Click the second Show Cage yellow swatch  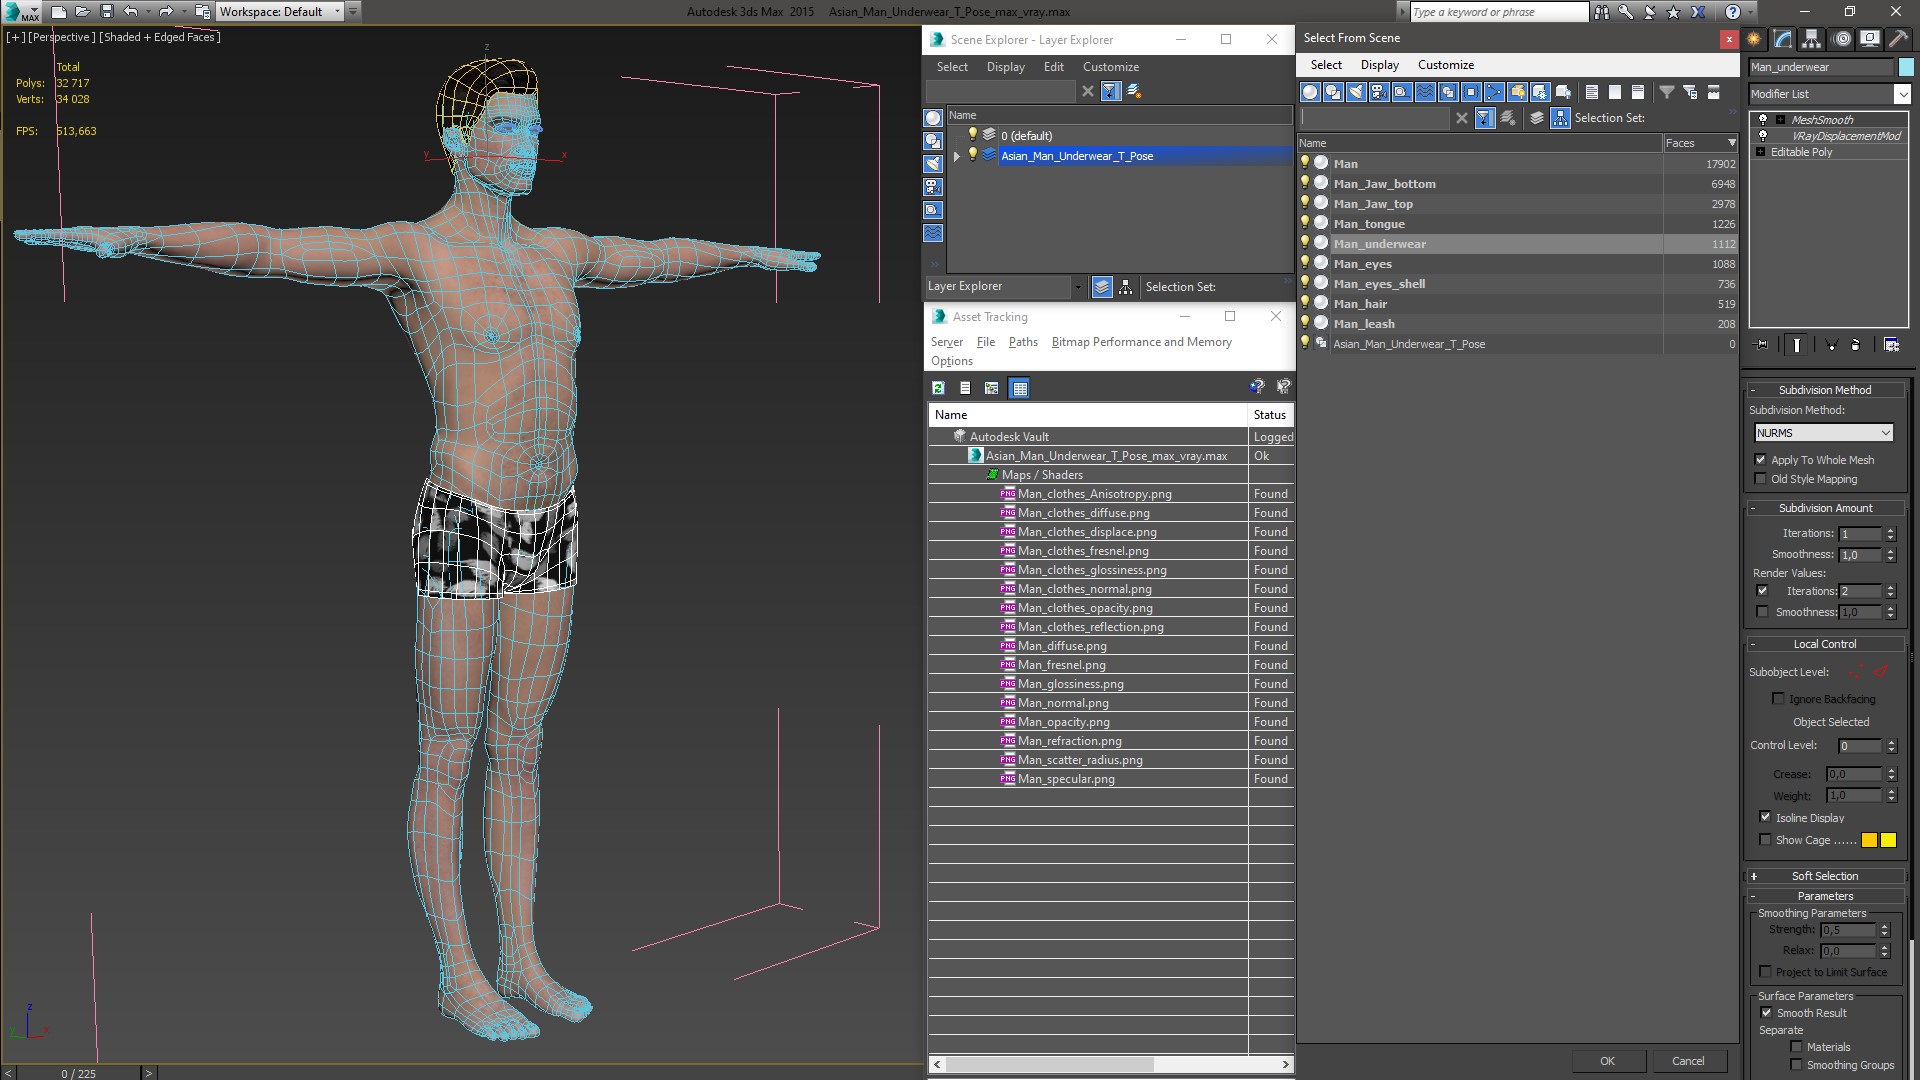(x=1888, y=840)
